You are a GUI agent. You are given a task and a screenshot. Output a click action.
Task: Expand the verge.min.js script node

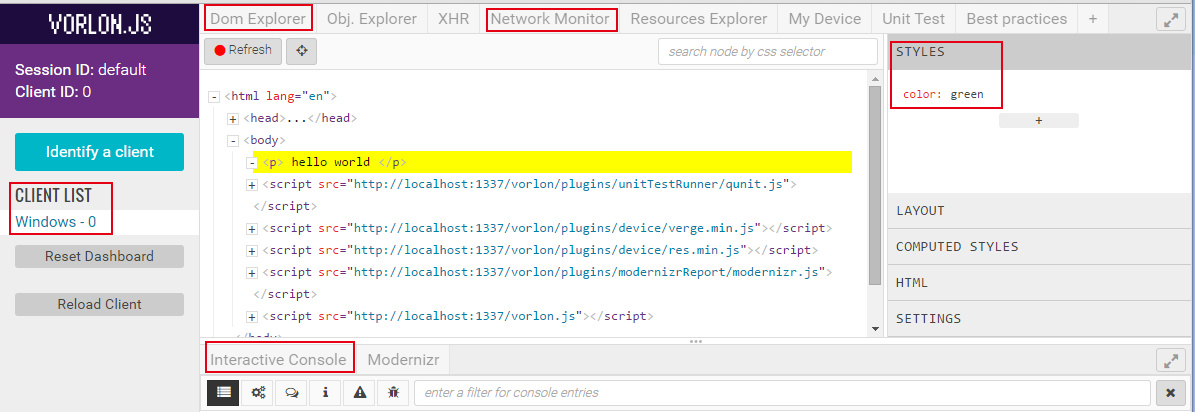(x=252, y=228)
